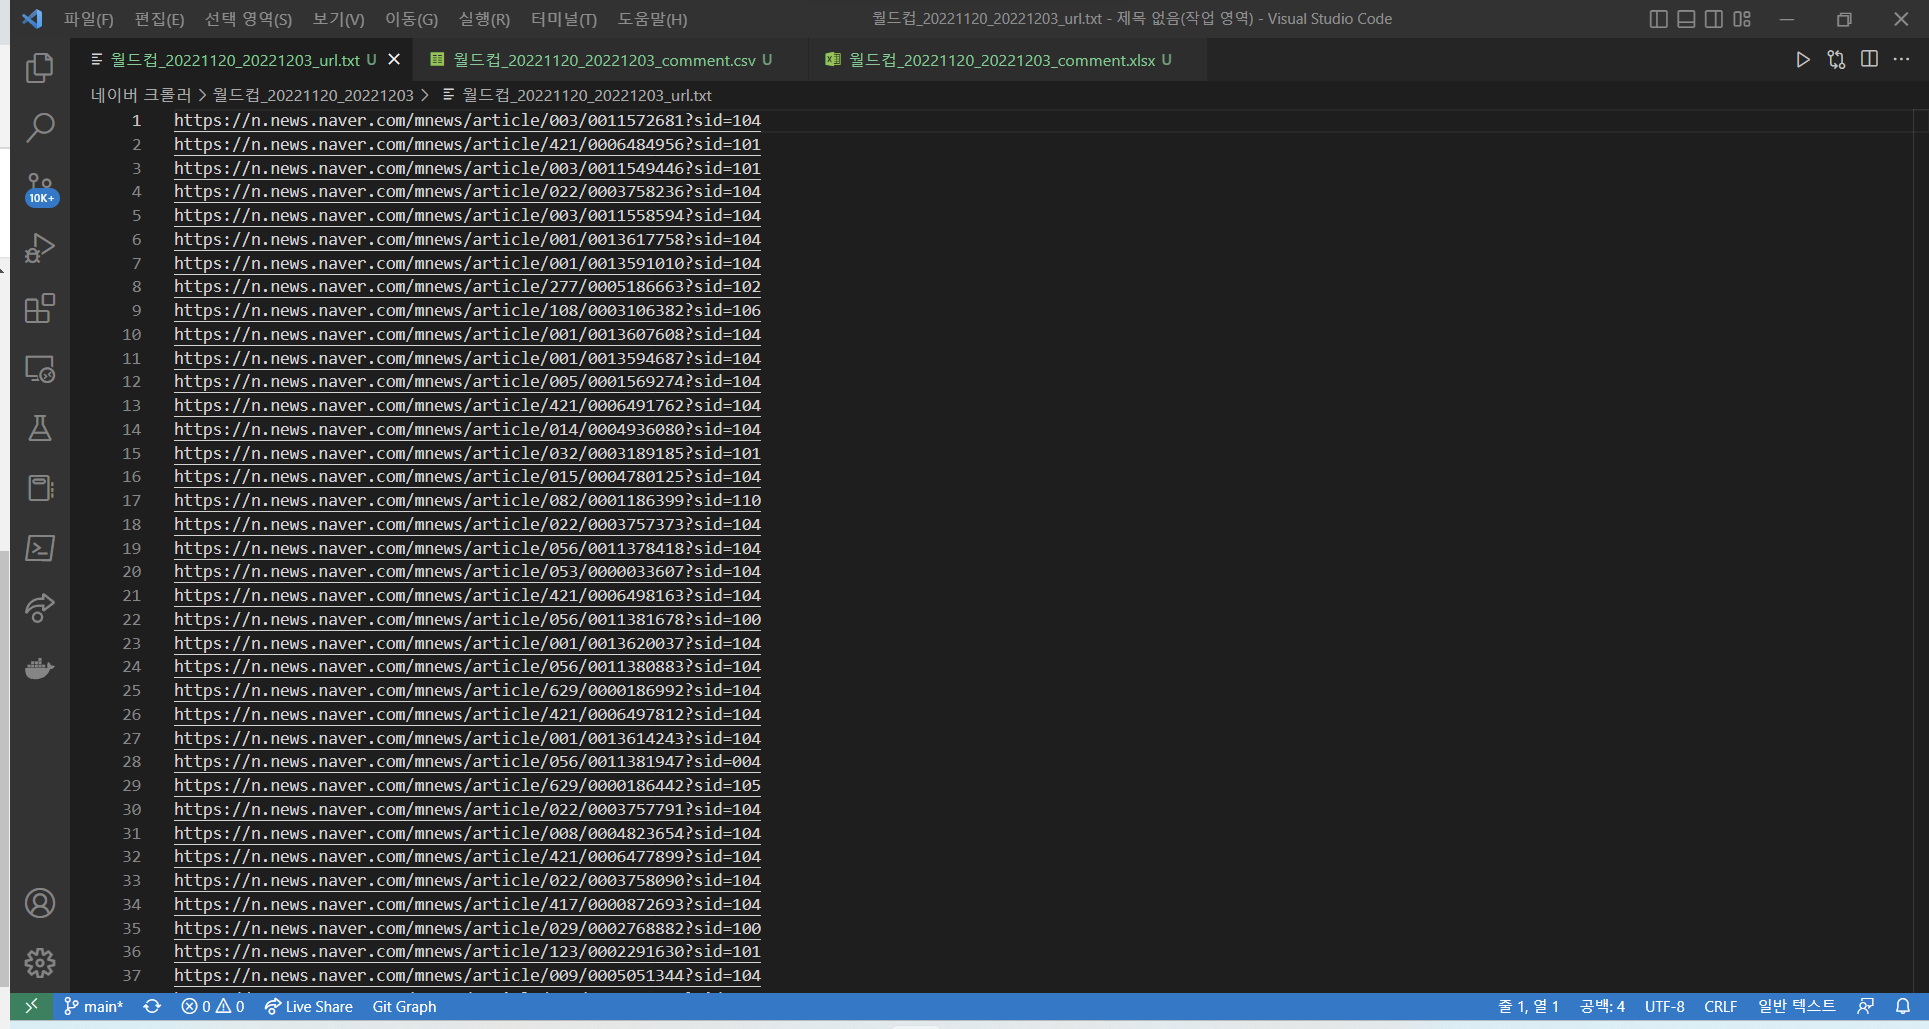The height and width of the screenshot is (1029, 1929).
Task: Toggle the secondary side bar layout icon
Action: click(1714, 19)
